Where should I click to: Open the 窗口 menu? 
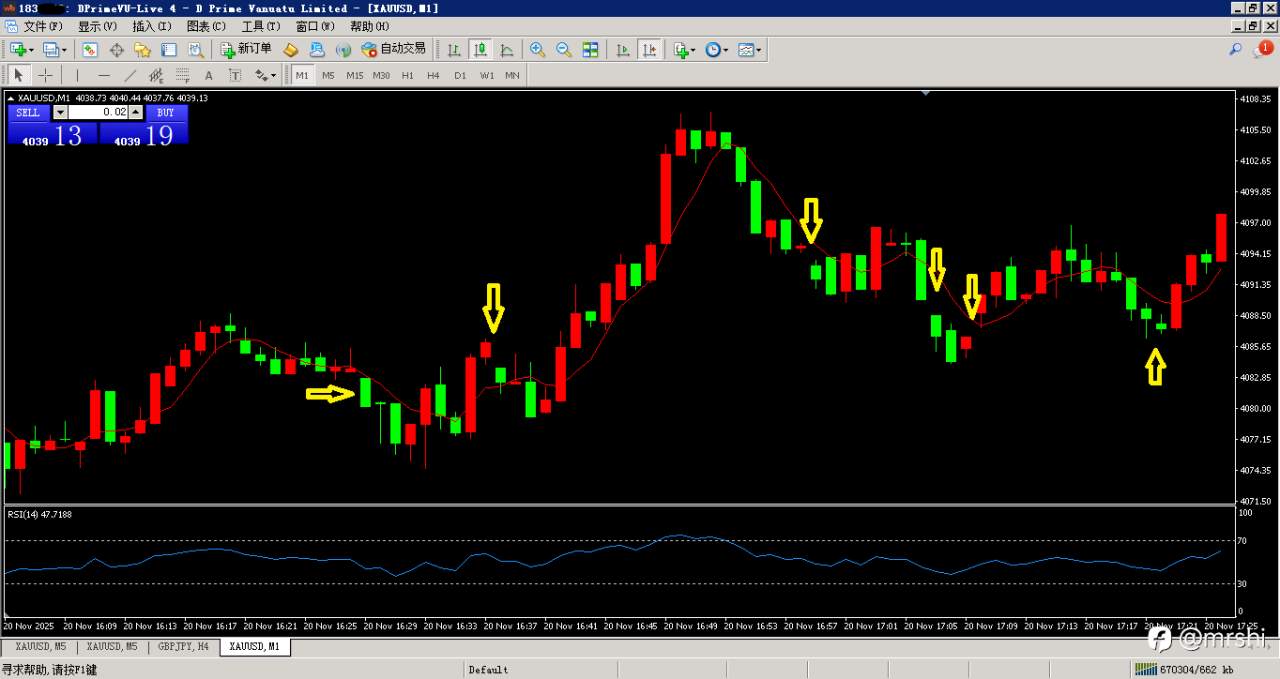pos(315,27)
